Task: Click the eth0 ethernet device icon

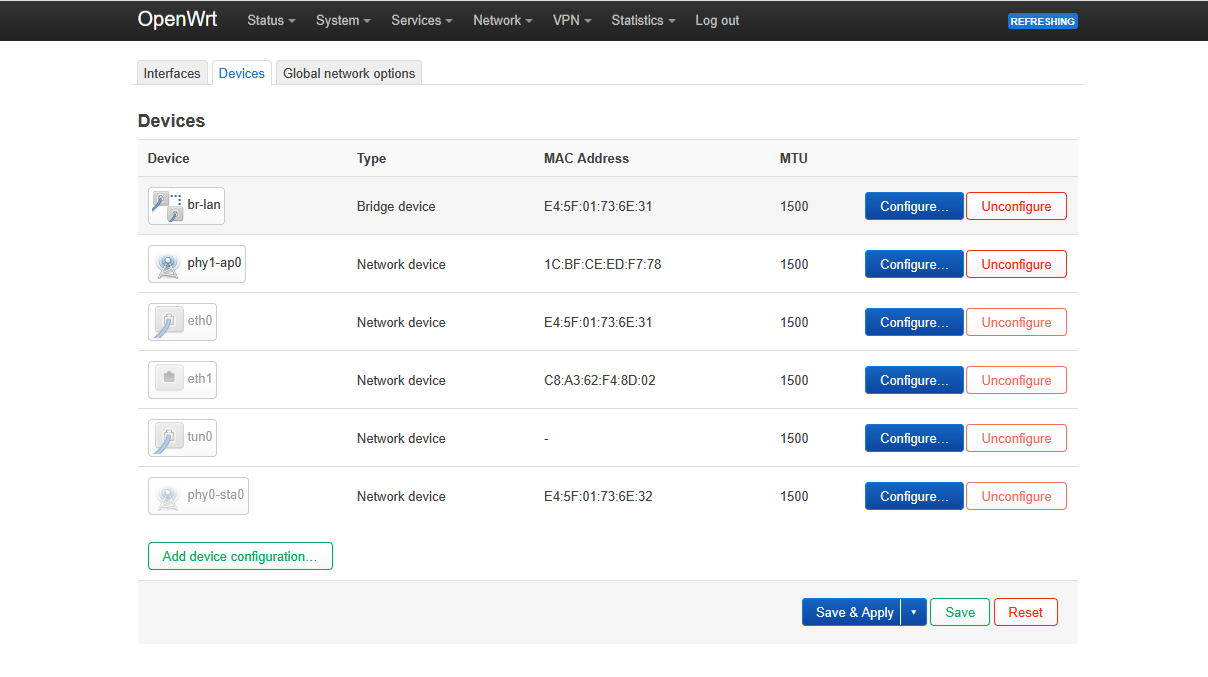Action: pos(167,322)
